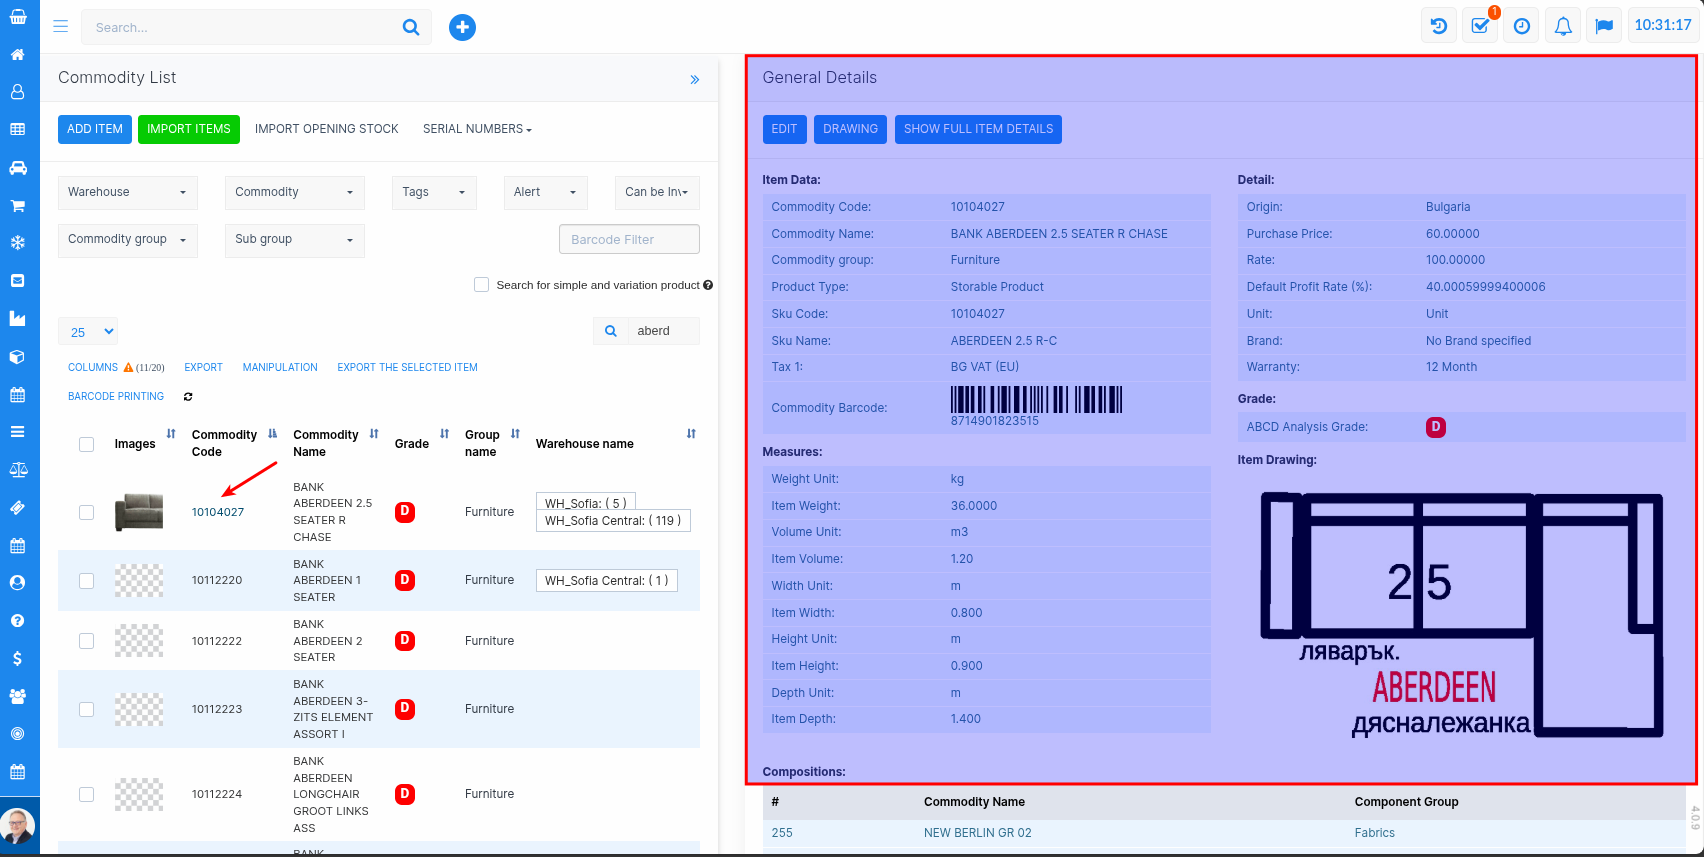Click the refresh icon beside Barcode Printing
The image size is (1704, 857).
click(188, 397)
